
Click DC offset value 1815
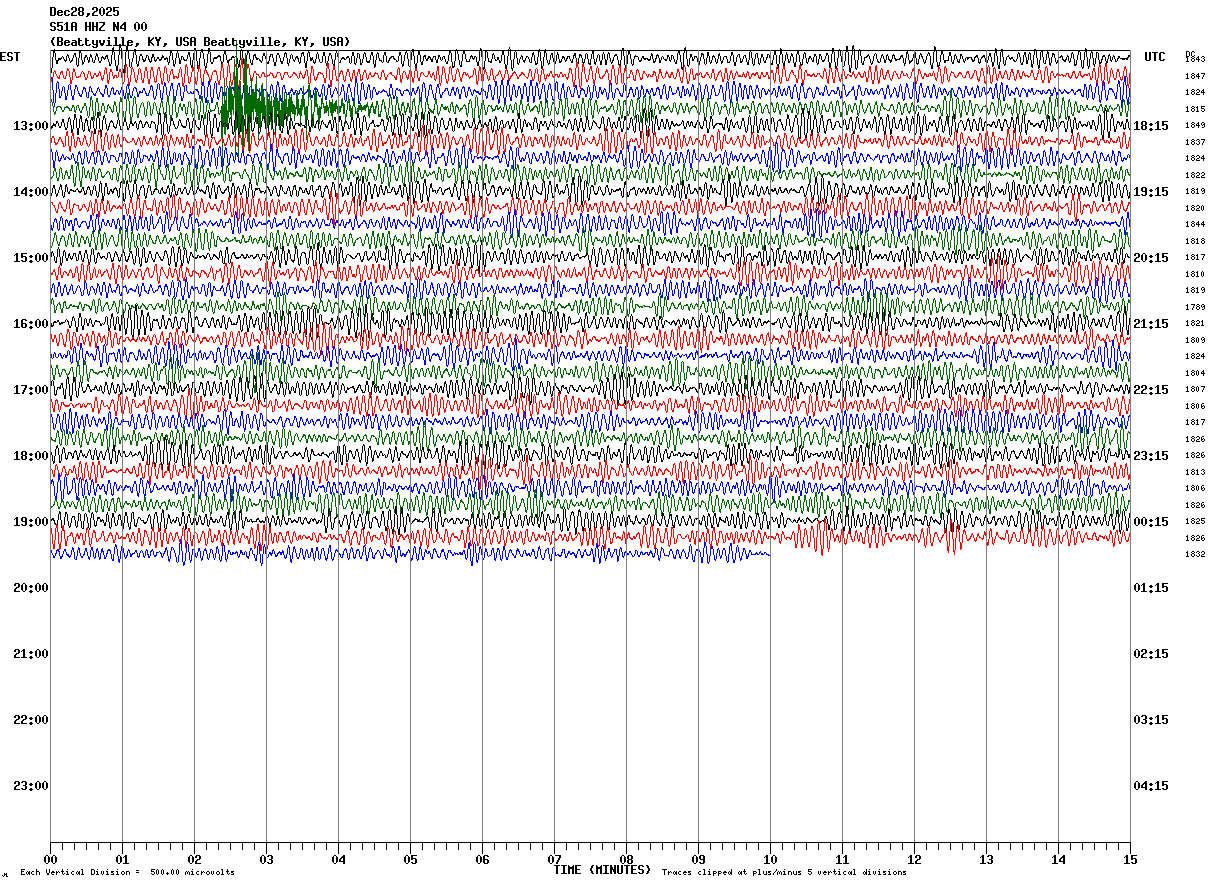coord(1195,109)
